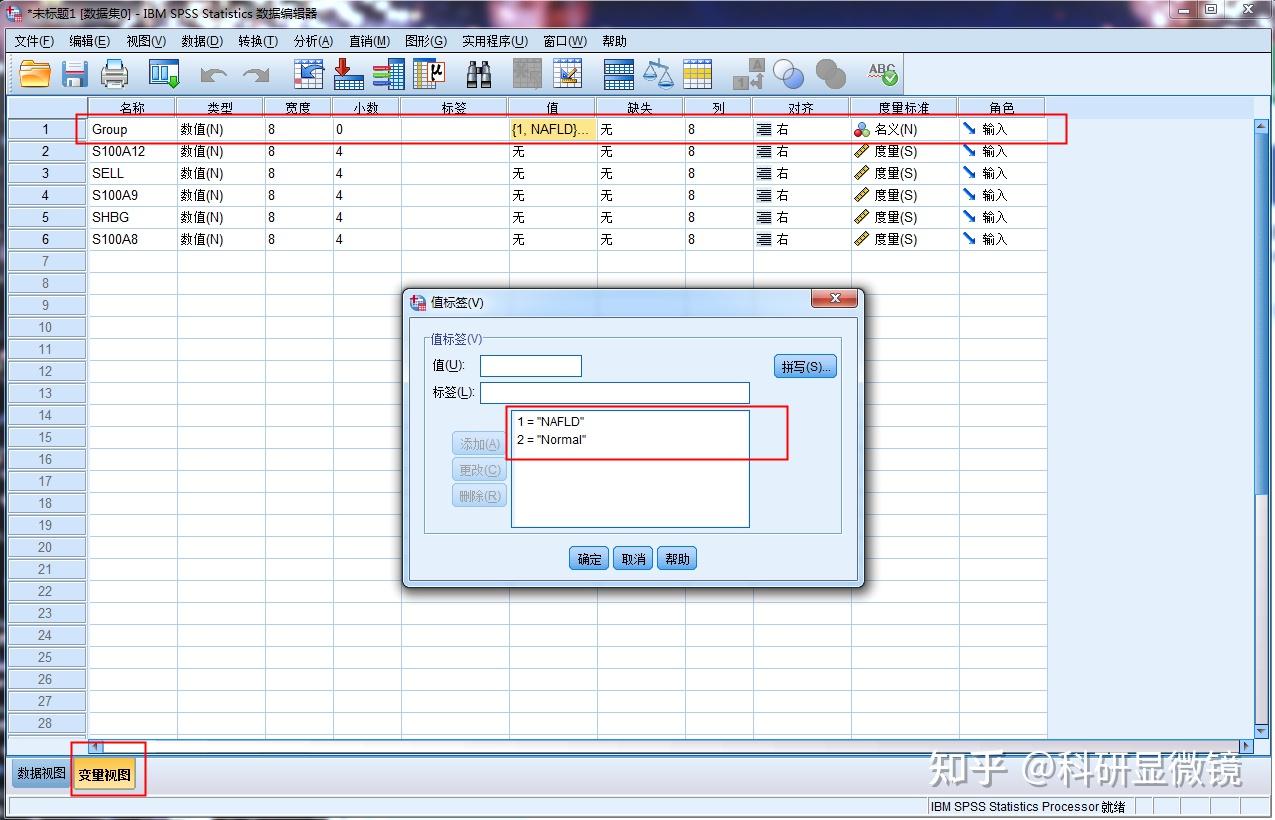Viewport: 1275px width, 820px height.
Task: Toggle the Value Labels grid icon
Action: 697,73
